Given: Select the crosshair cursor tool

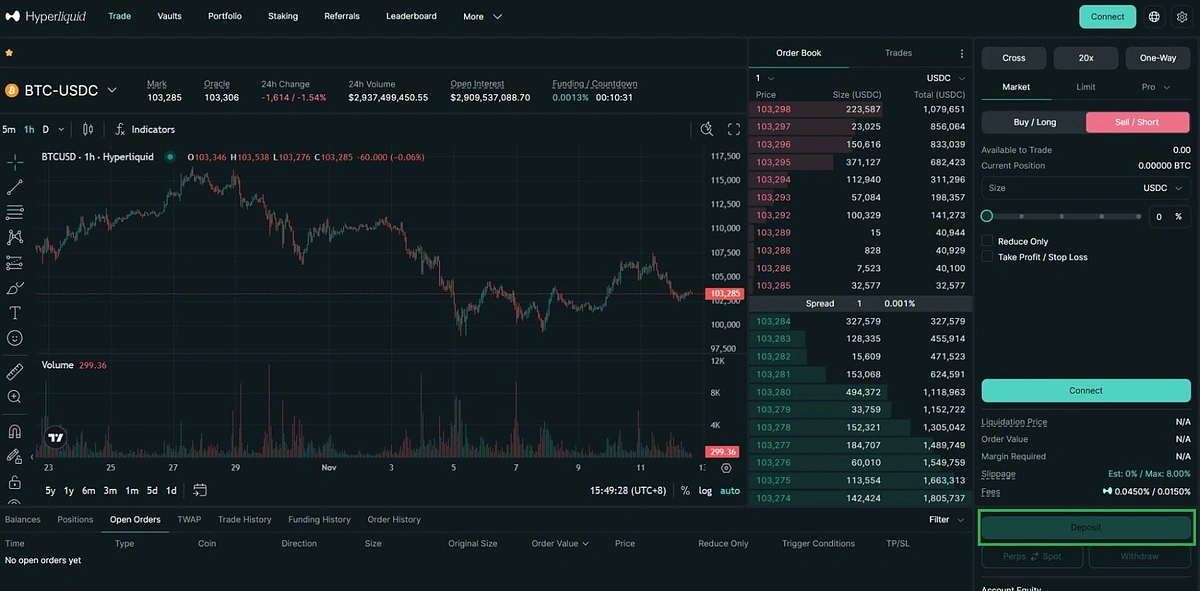Looking at the screenshot, I should point(15,162).
